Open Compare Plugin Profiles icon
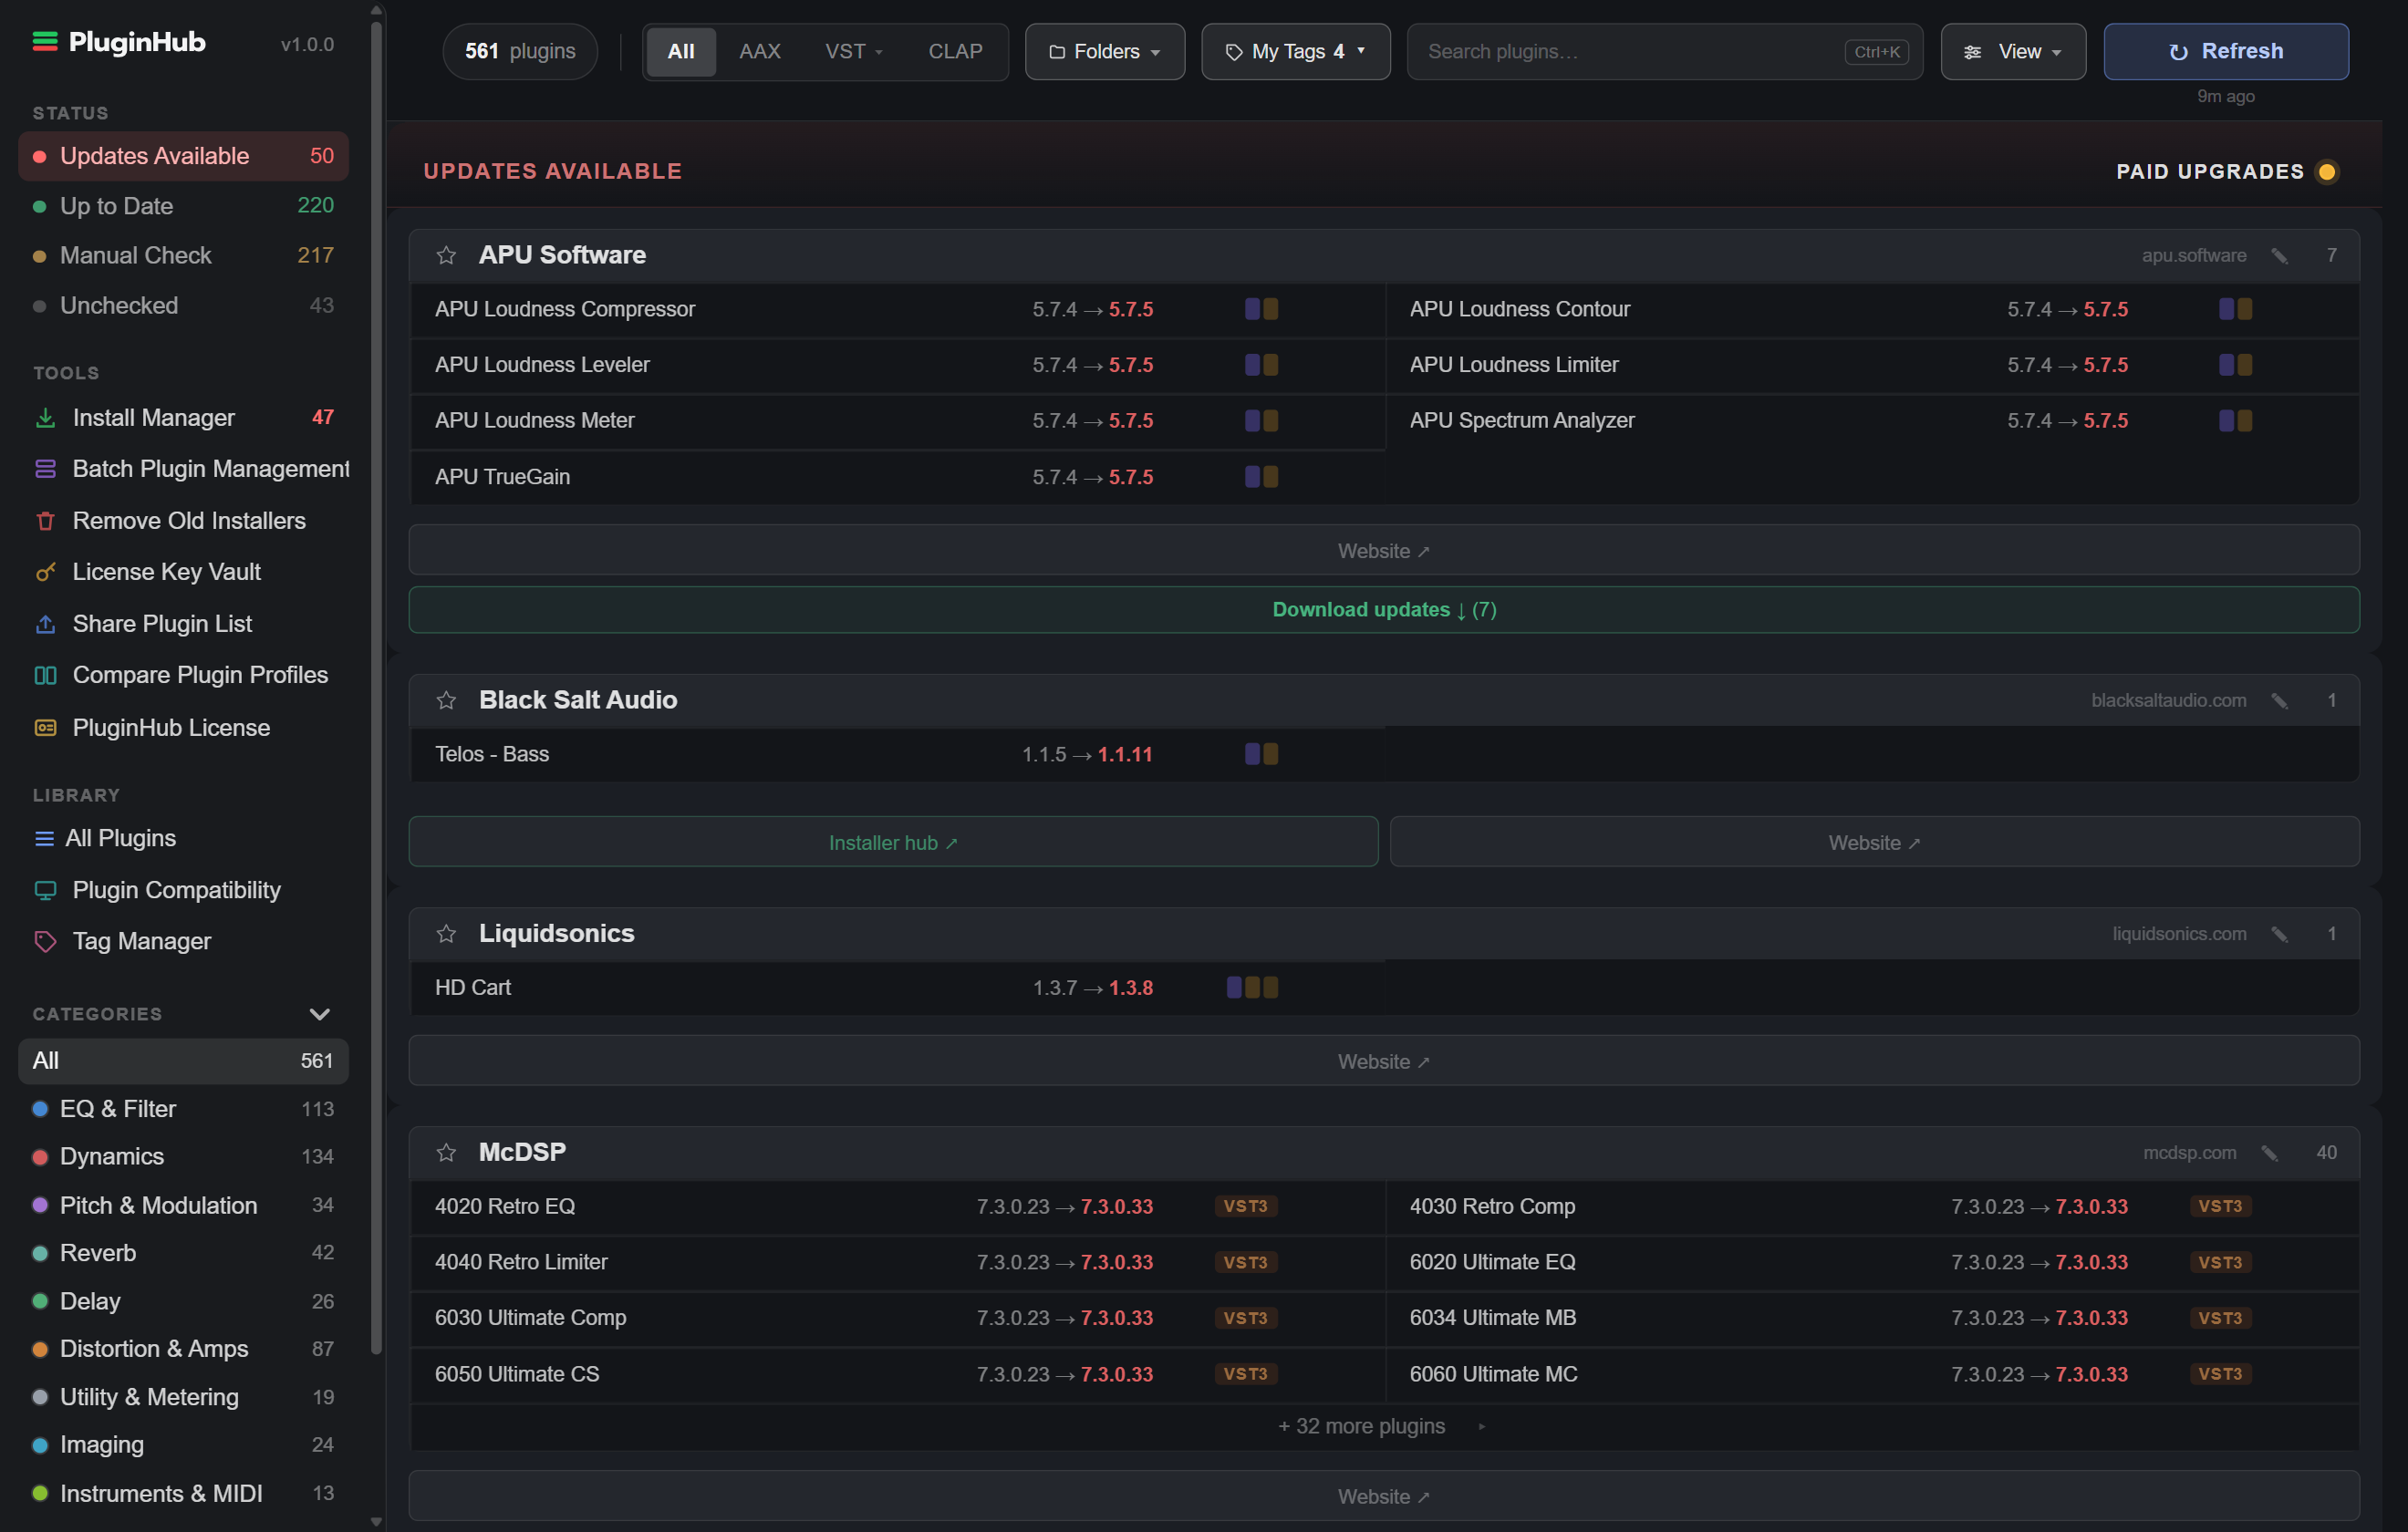This screenshot has width=2408, height=1532. click(45, 675)
